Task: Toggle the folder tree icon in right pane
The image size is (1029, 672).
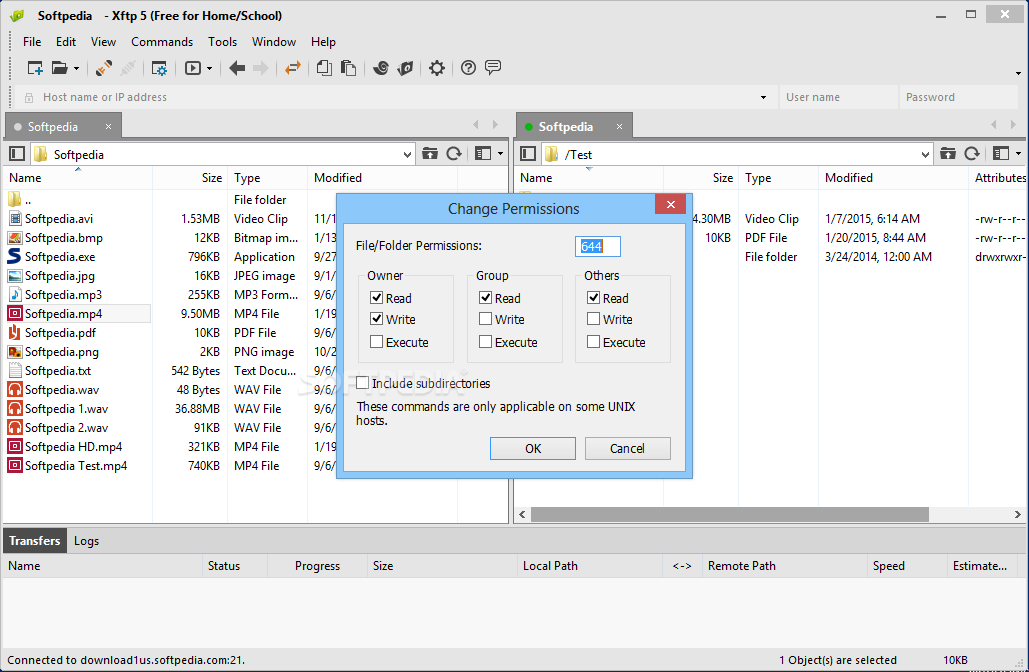Action: point(528,154)
